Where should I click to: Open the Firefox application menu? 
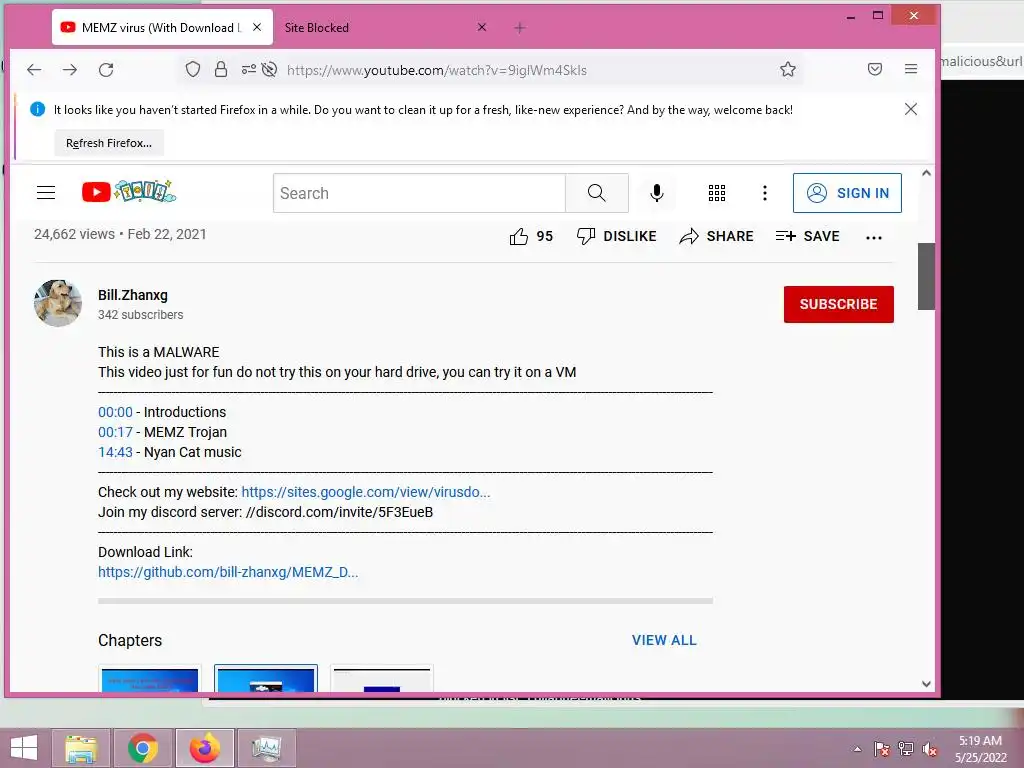911,69
